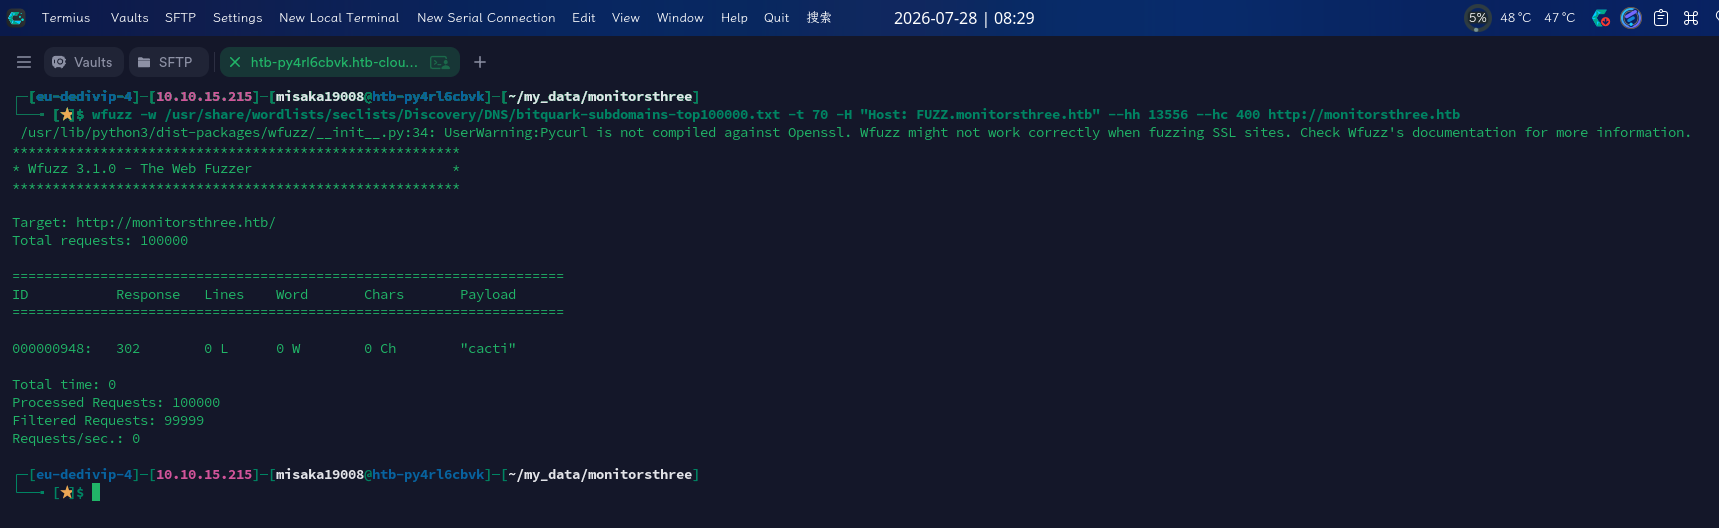The width and height of the screenshot is (1719, 528).
Task: Select New Local Terminal menu item
Action: tap(339, 17)
